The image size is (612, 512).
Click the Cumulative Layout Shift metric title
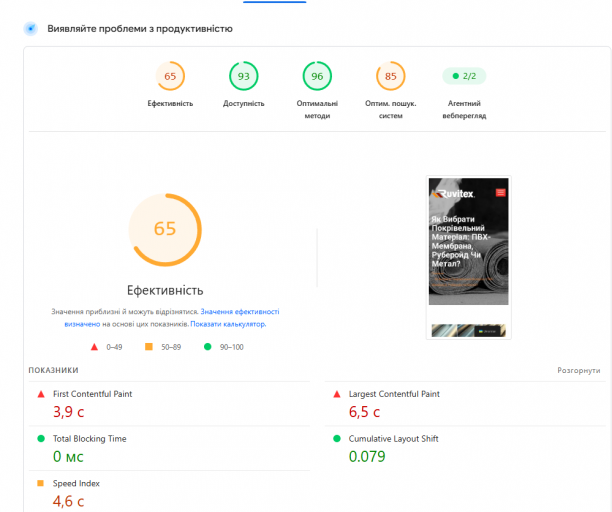pyautogui.click(x=393, y=439)
